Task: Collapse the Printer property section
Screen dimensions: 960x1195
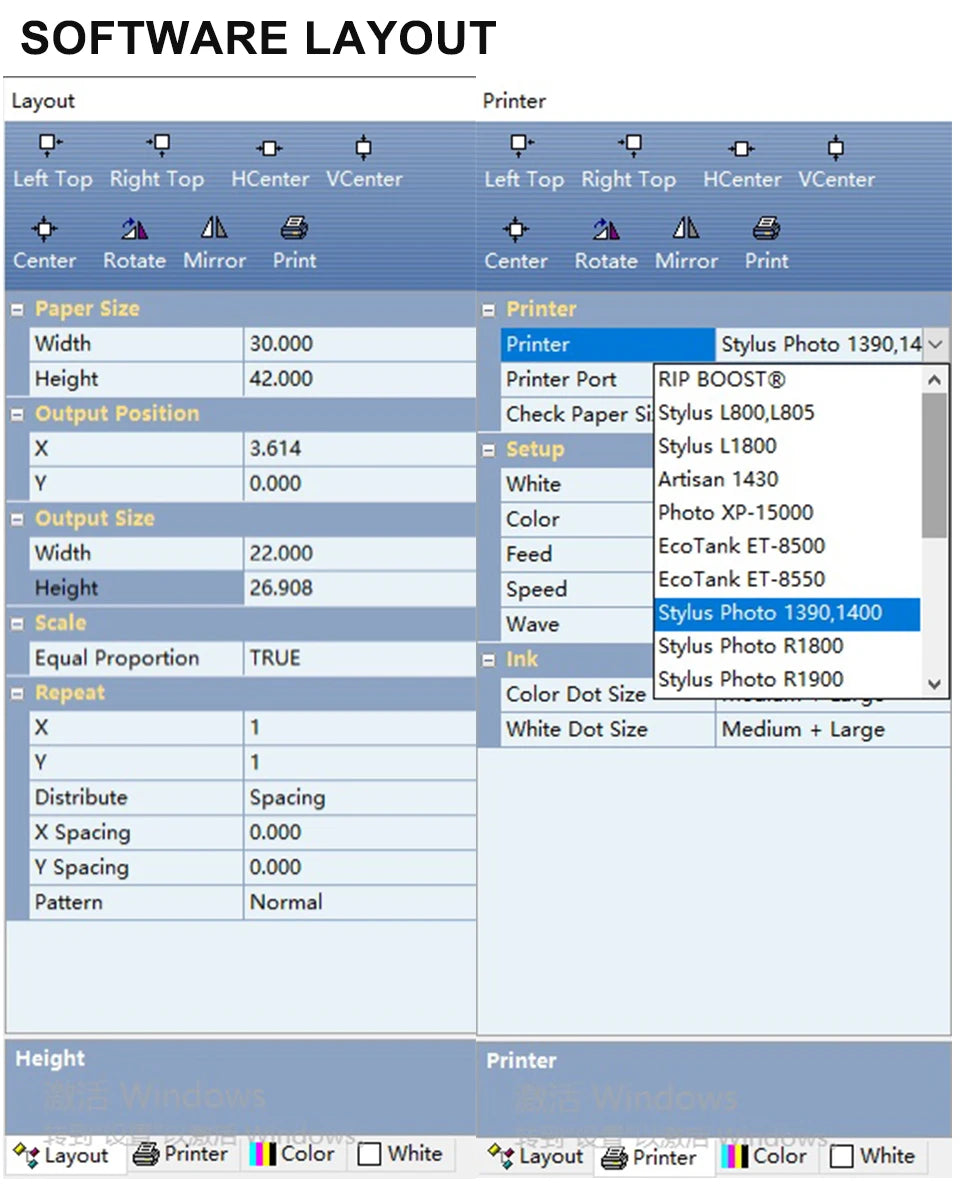Action: click(488, 310)
